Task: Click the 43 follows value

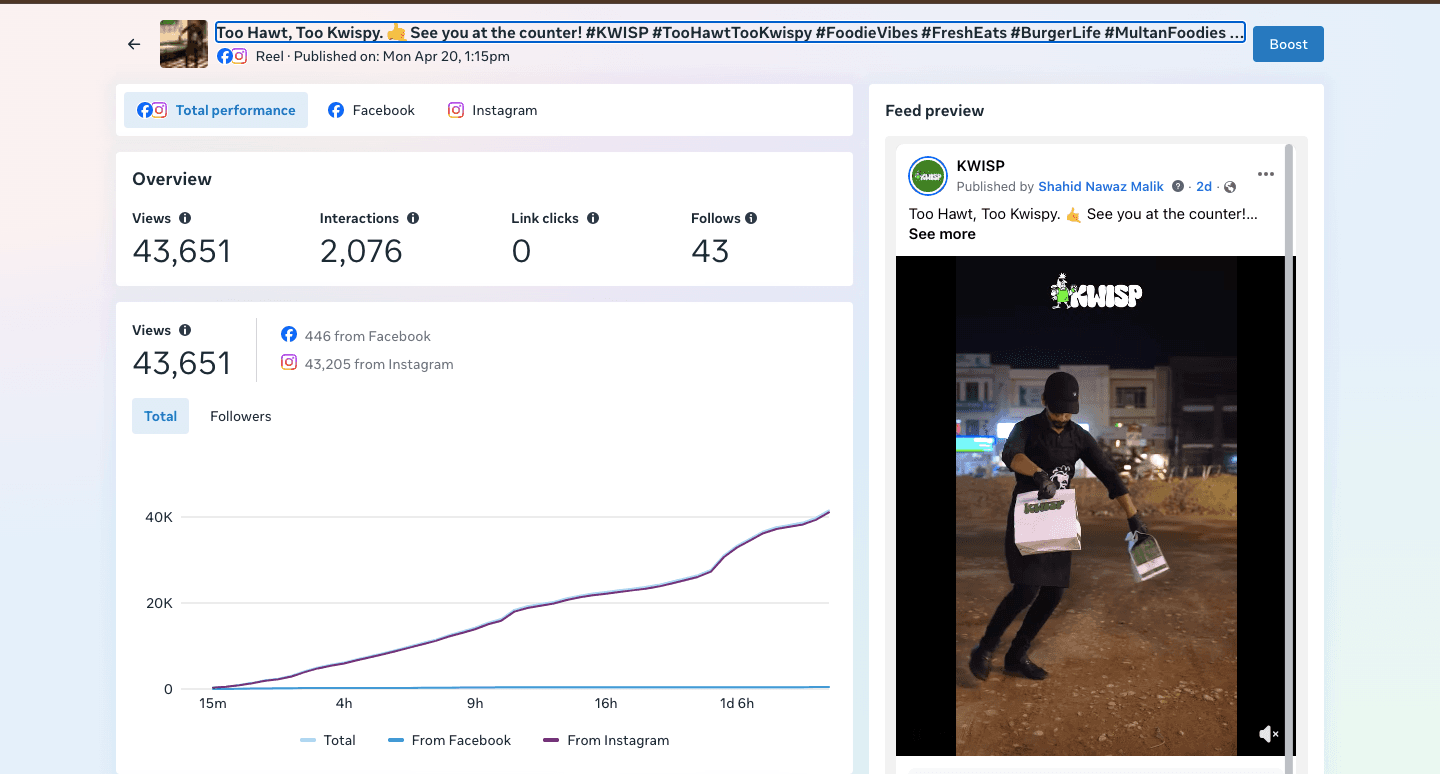Action: point(710,251)
